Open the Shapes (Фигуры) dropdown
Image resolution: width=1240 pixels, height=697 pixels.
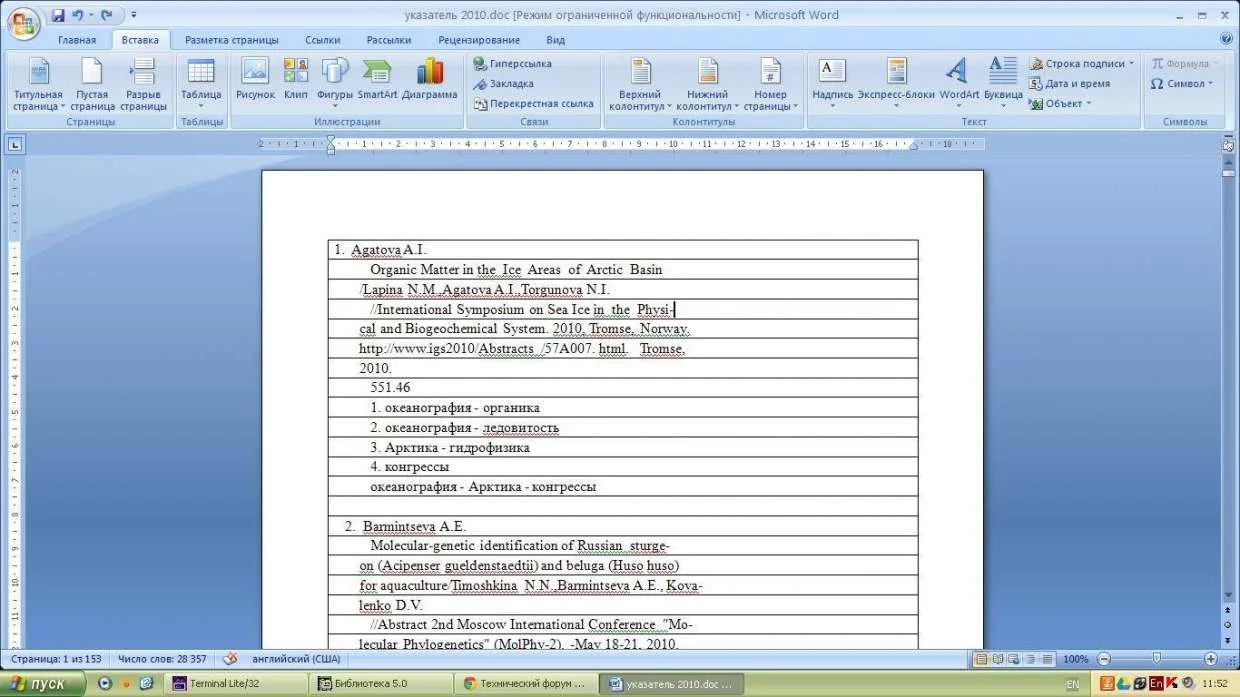[x=335, y=84]
